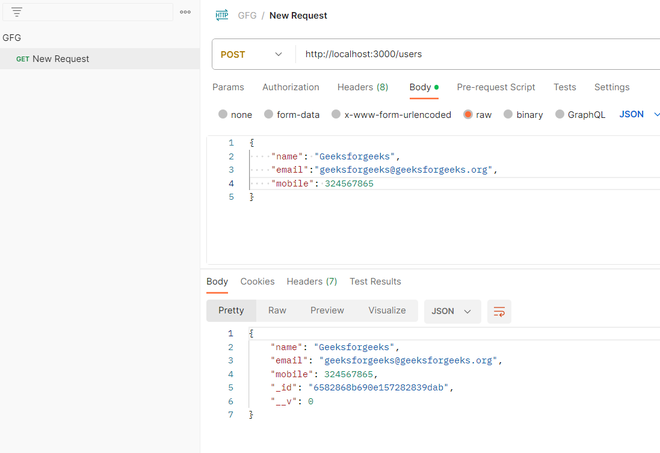Click the HTTP request icon in breadcrumb
The height and width of the screenshot is (453, 660).
222,16
